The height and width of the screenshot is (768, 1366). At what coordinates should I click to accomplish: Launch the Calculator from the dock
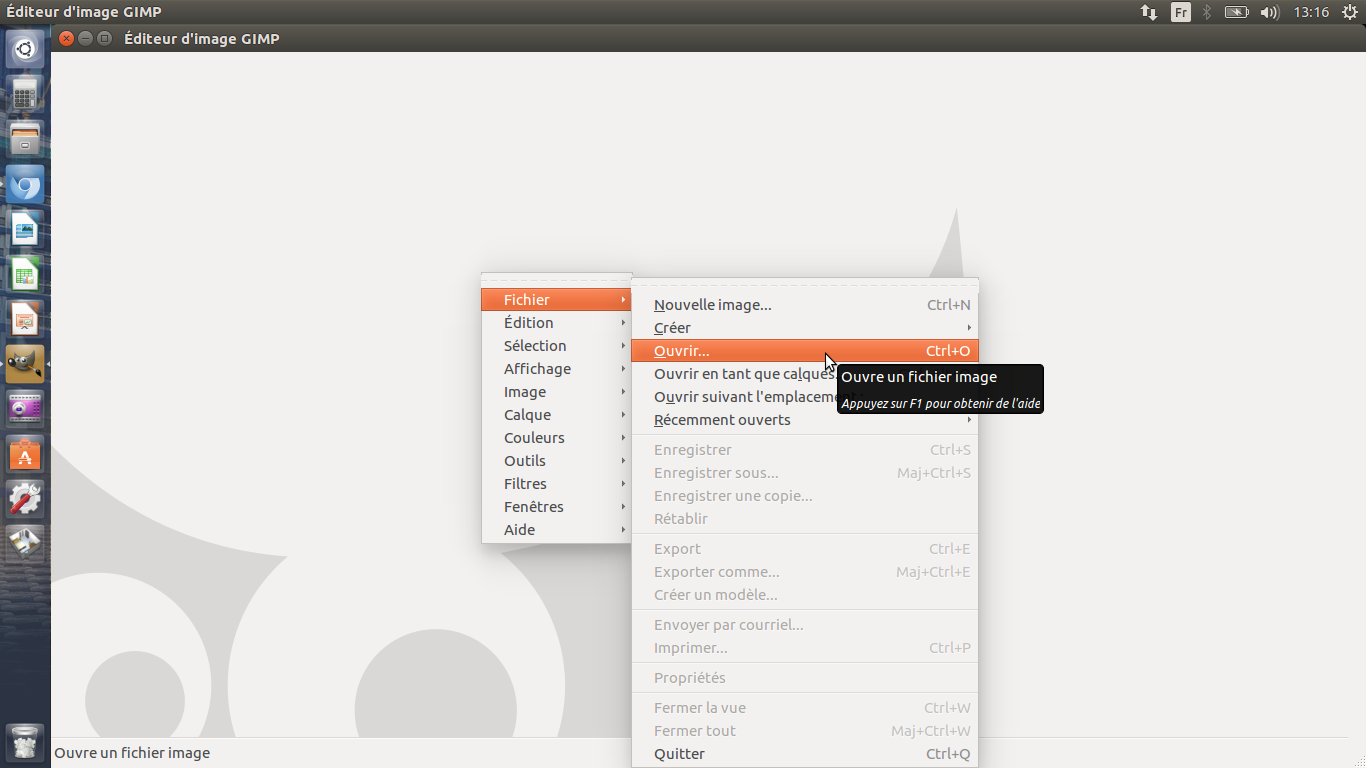pyautogui.click(x=25, y=95)
